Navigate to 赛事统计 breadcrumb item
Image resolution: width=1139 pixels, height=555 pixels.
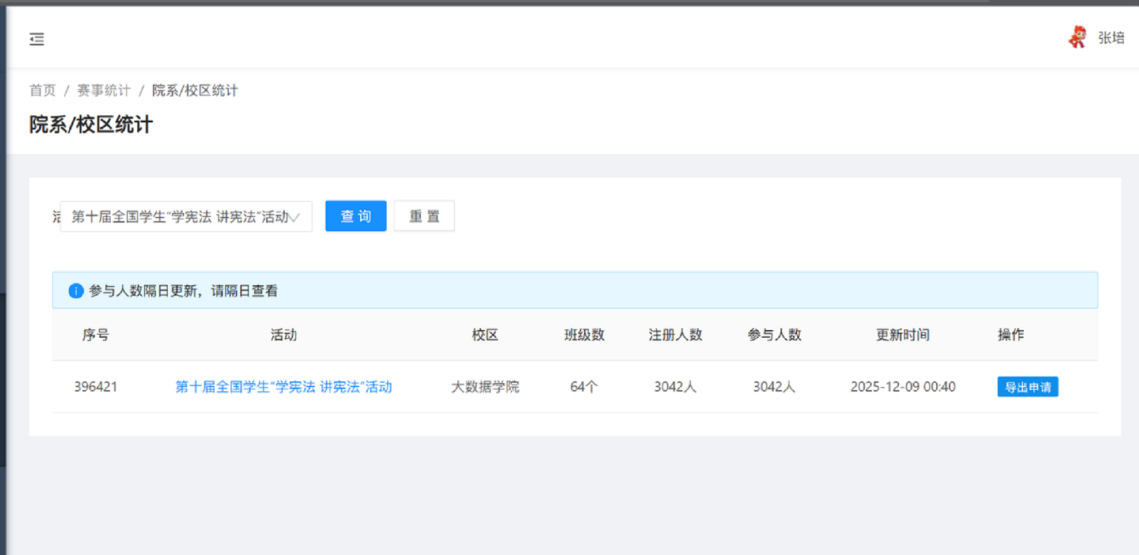tap(104, 90)
